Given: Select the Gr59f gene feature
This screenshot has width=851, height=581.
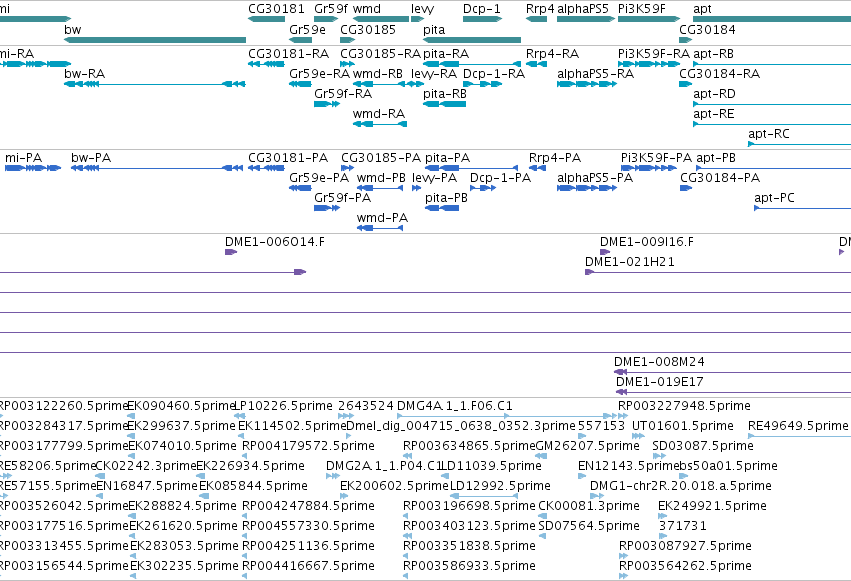Looking at the screenshot, I should (x=326, y=19).
